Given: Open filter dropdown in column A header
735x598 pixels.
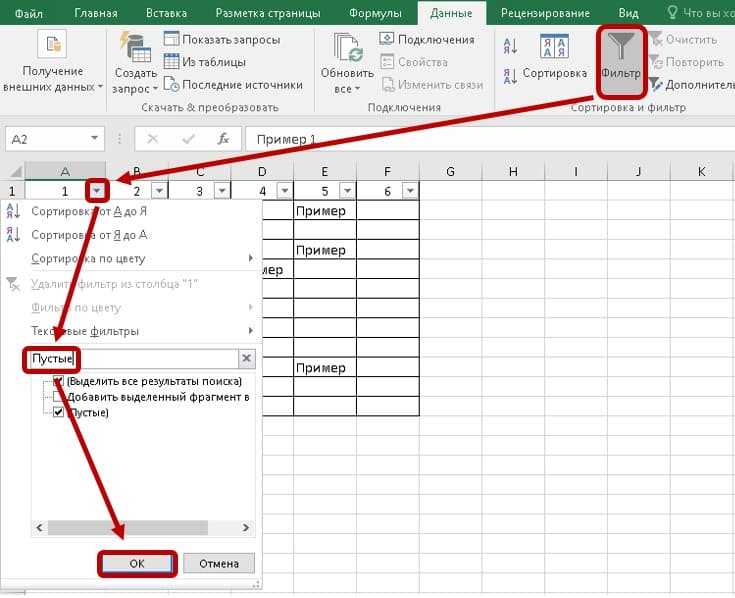Looking at the screenshot, I should pyautogui.click(x=96, y=190).
